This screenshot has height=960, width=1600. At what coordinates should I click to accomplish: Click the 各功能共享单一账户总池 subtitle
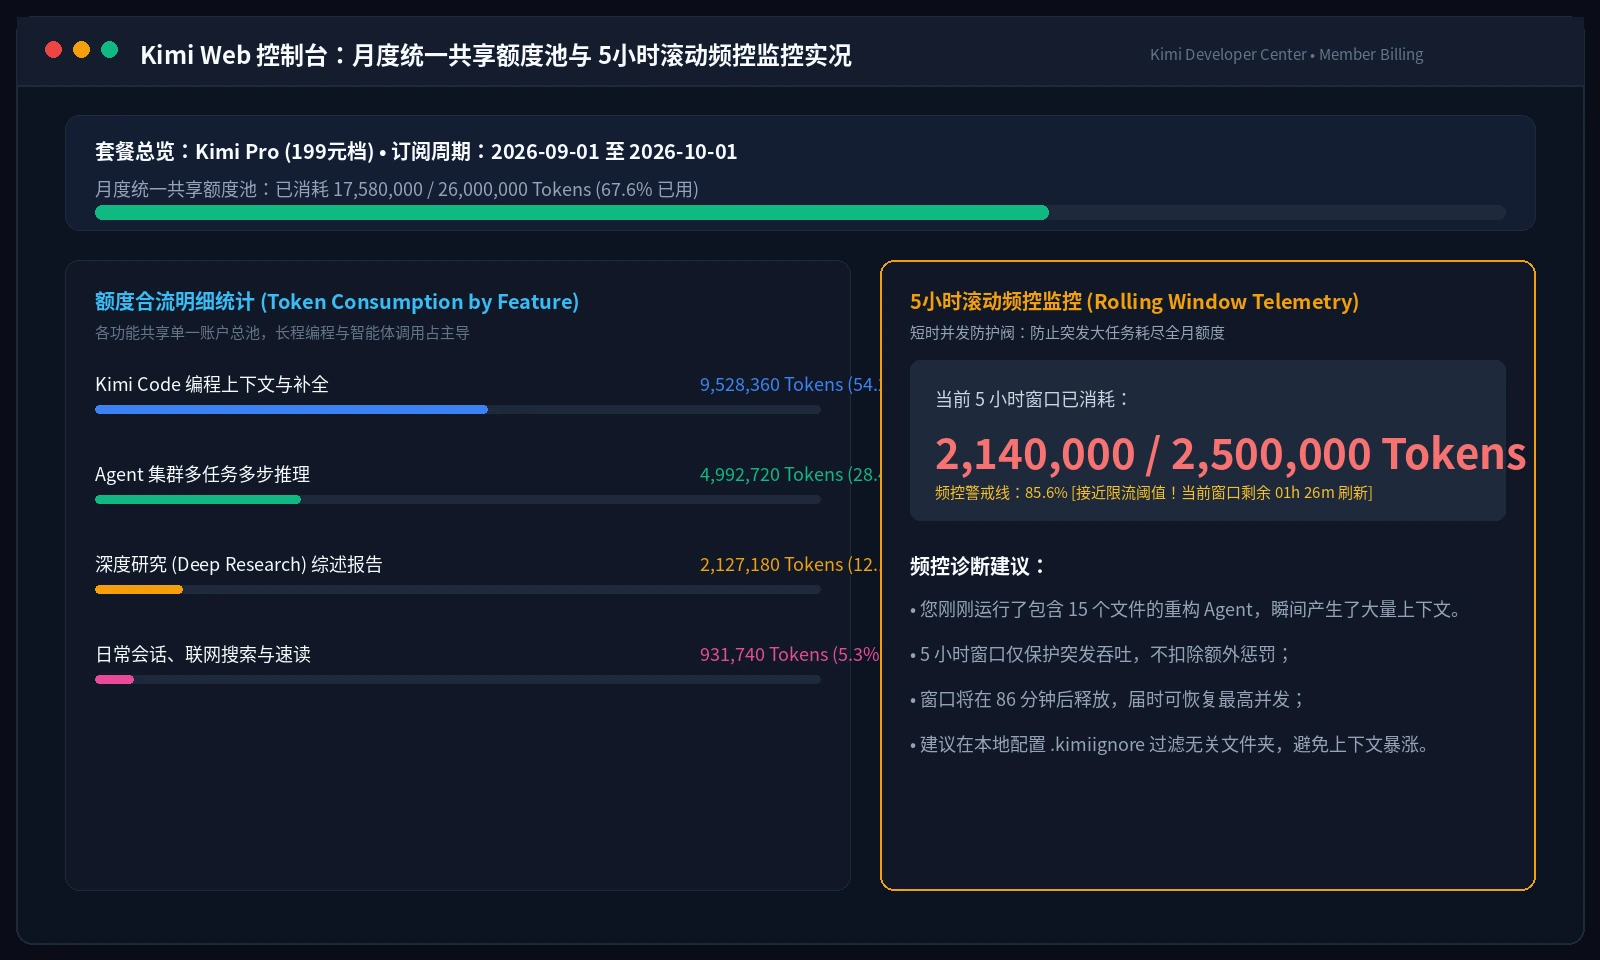click(x=282, y=333)
